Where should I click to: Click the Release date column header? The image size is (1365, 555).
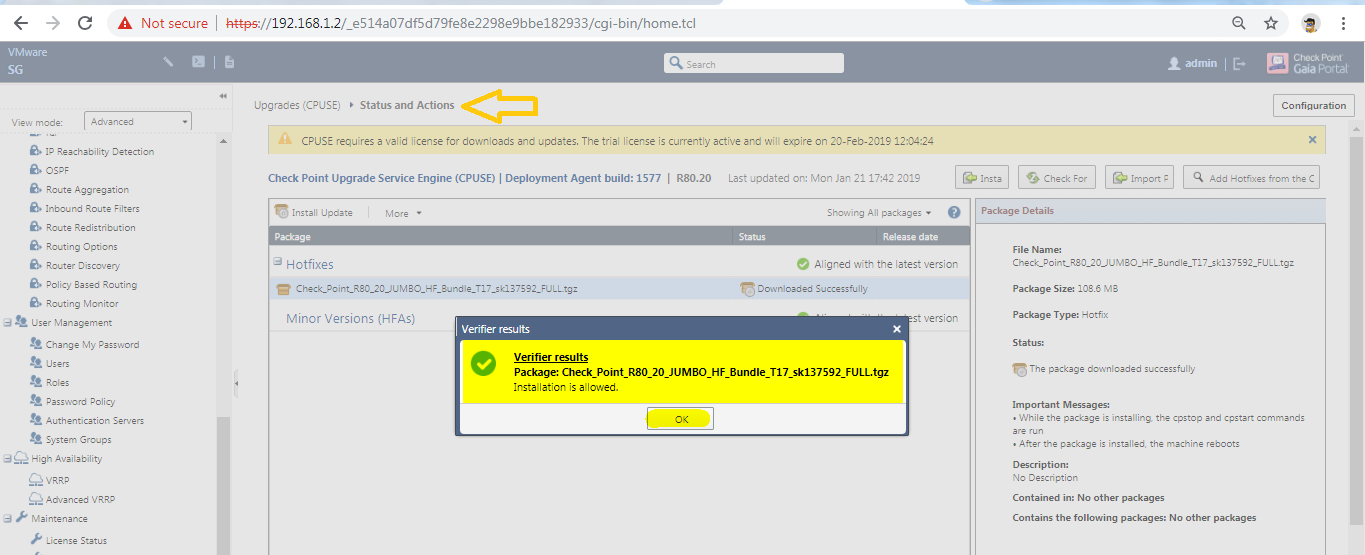(923, 237)
